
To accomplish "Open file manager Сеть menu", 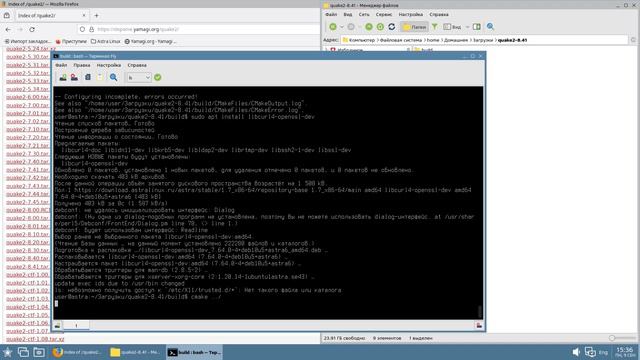I will [x=364, y=14].
